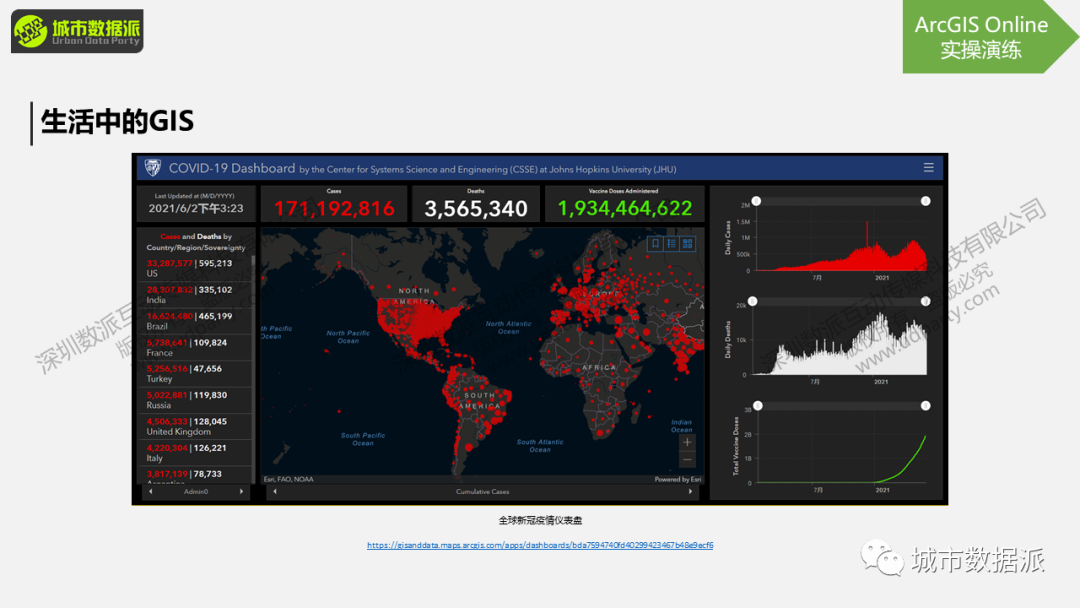Click the Urban Data Party logo
The image size is (1080, 608).
point(77,31)
